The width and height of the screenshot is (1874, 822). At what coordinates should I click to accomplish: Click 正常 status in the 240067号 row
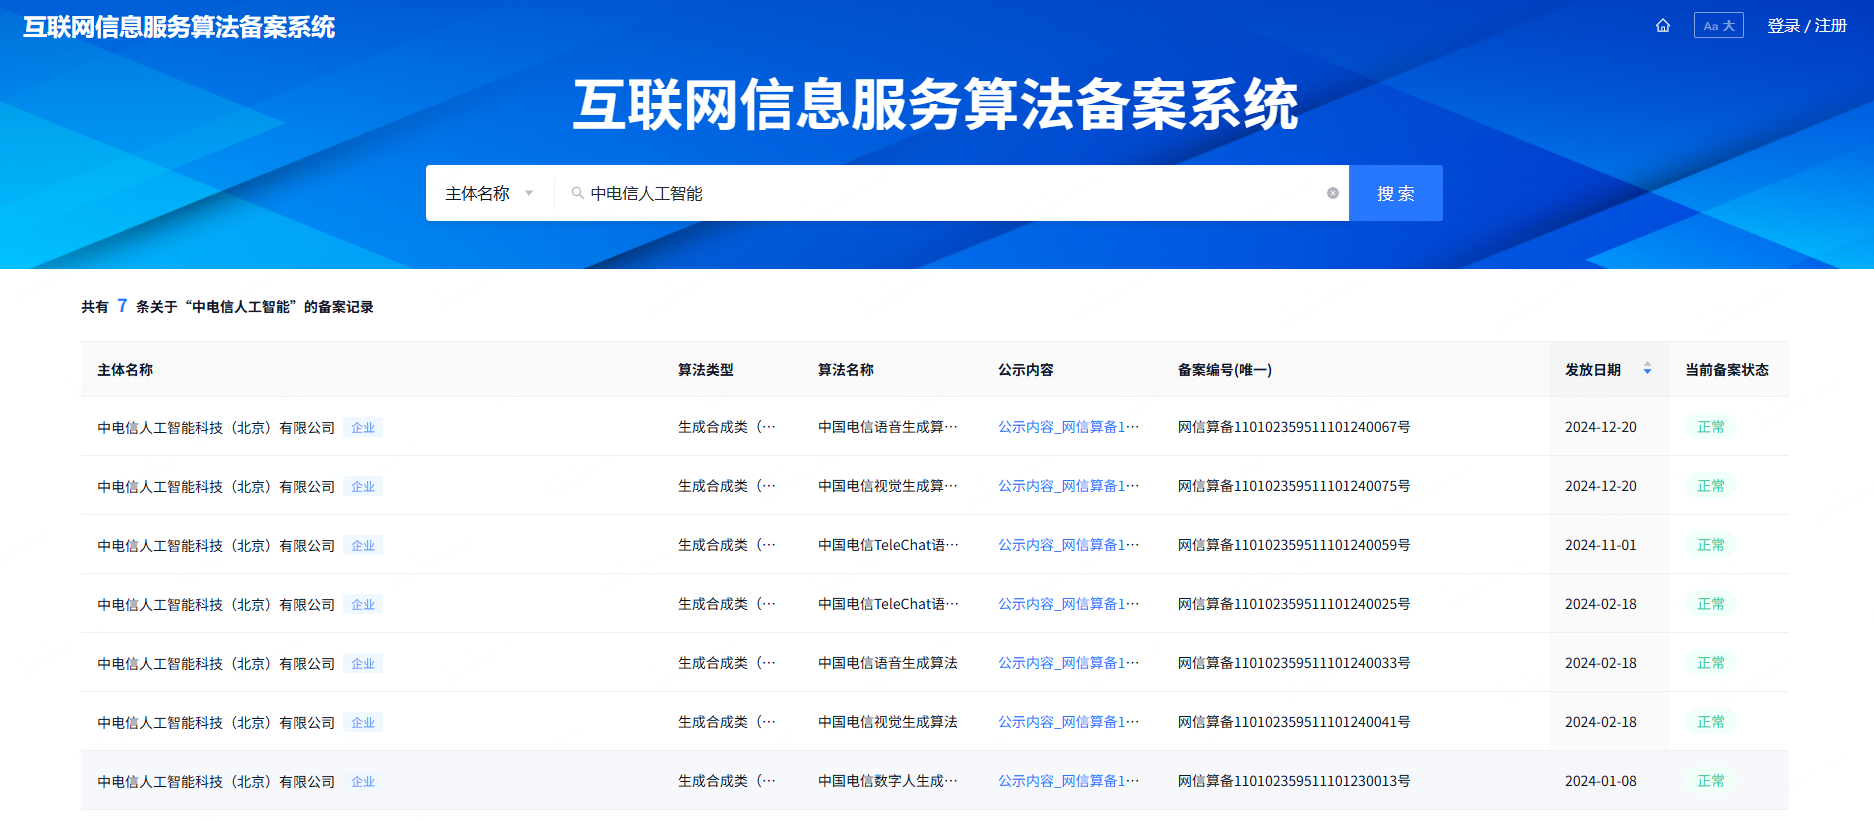coord(1711,427)
